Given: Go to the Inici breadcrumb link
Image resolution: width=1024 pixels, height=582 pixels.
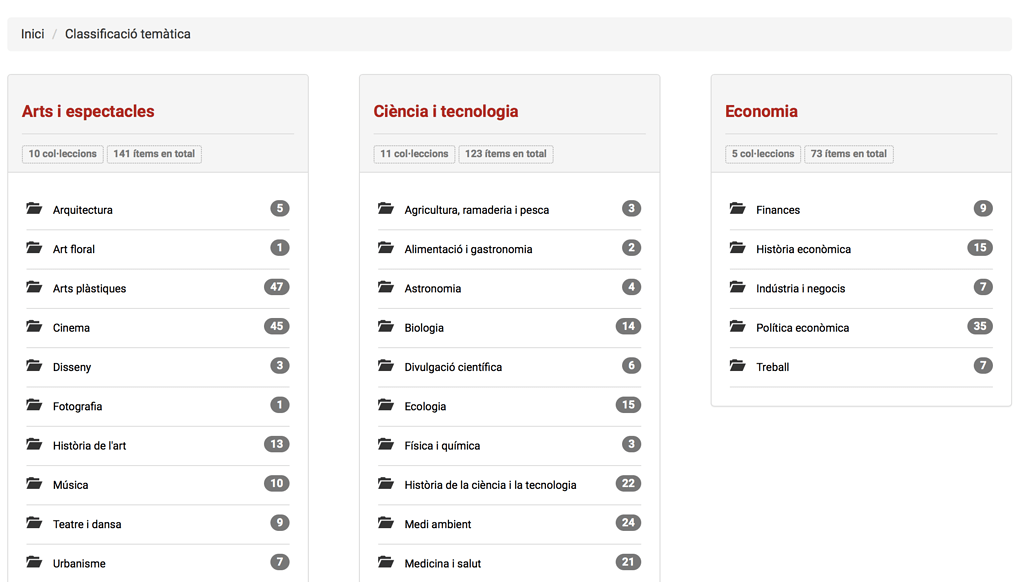Looking at the screenshot, I should [33, 34].
